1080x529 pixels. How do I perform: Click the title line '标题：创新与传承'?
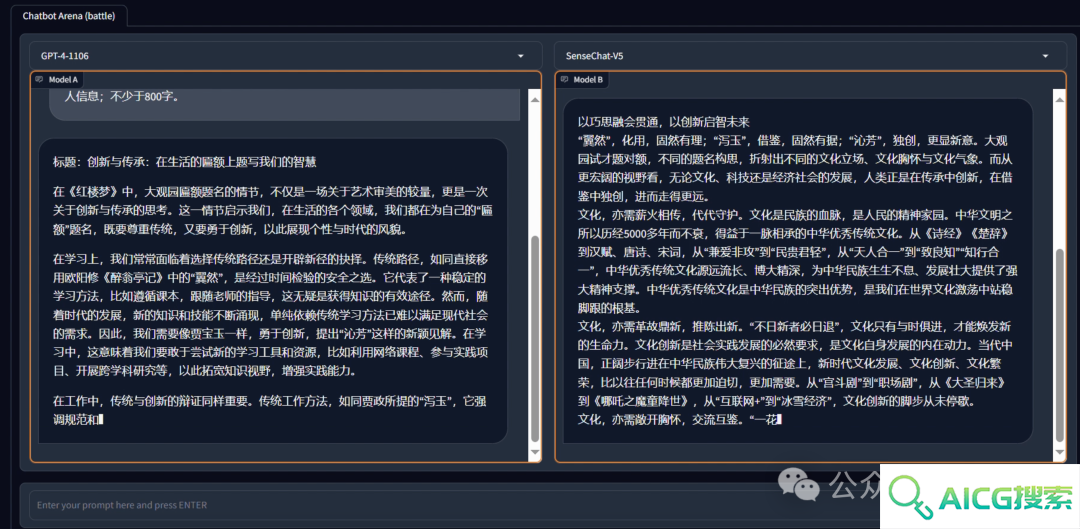coord(185,162)
